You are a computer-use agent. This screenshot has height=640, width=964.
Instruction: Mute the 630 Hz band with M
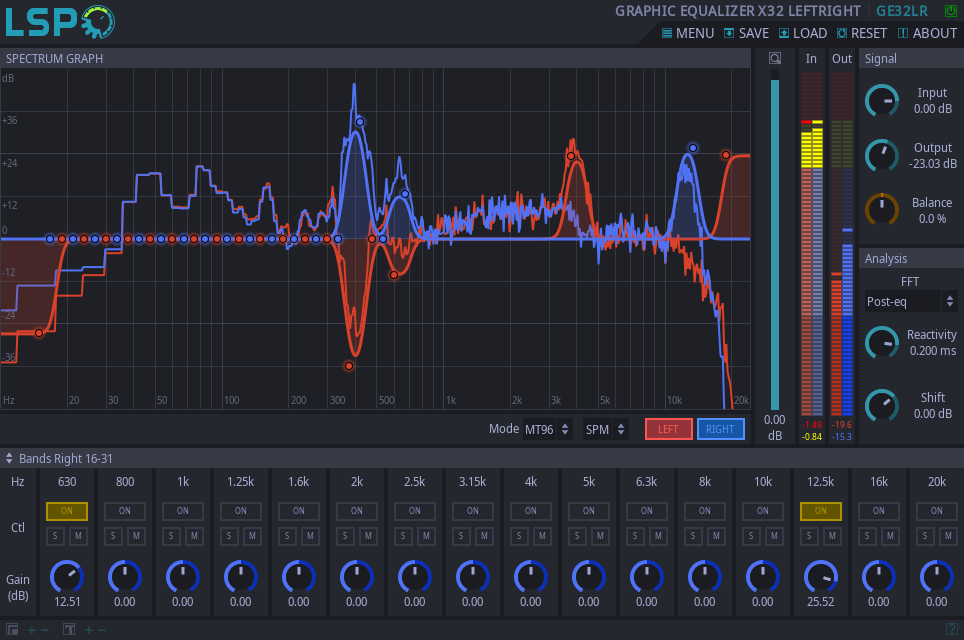(x=78, y=536)
